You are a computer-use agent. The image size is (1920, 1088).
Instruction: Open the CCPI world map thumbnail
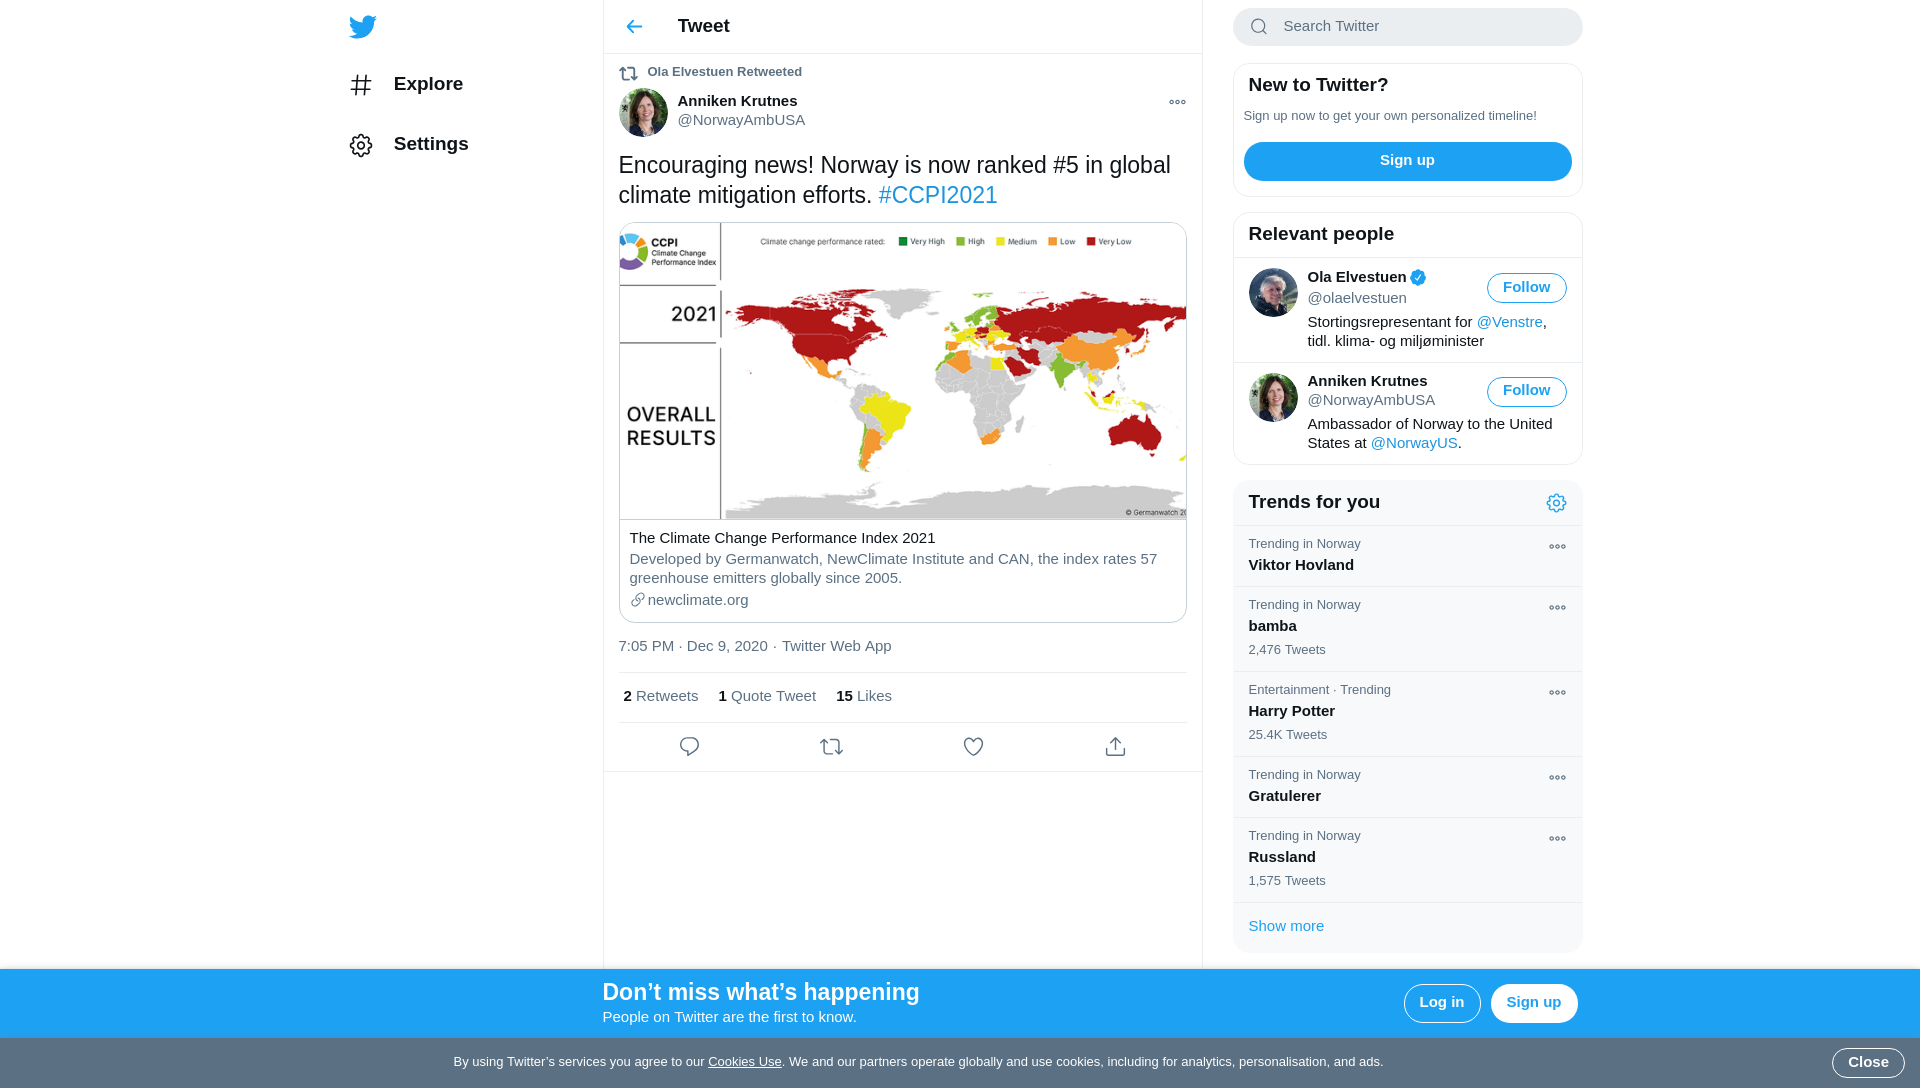click(x=902, y=371)
